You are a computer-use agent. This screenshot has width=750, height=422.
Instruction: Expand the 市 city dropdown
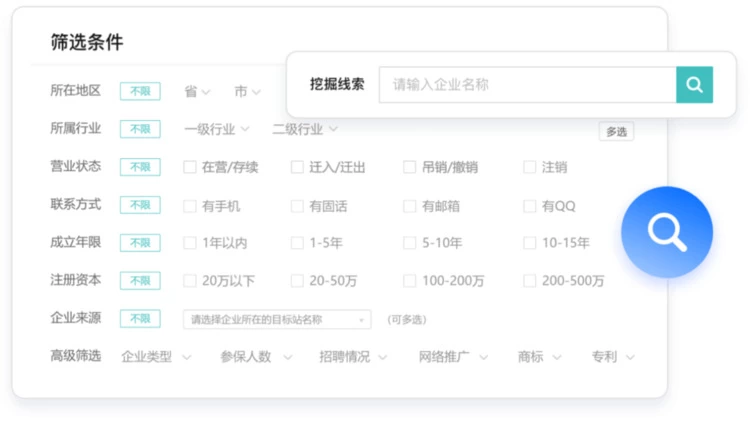click(x=247, y=92)
